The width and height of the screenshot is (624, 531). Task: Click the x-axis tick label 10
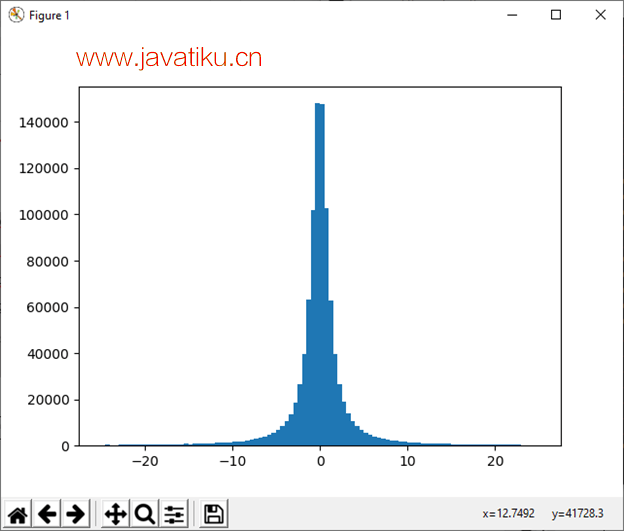tap(408, 461)
